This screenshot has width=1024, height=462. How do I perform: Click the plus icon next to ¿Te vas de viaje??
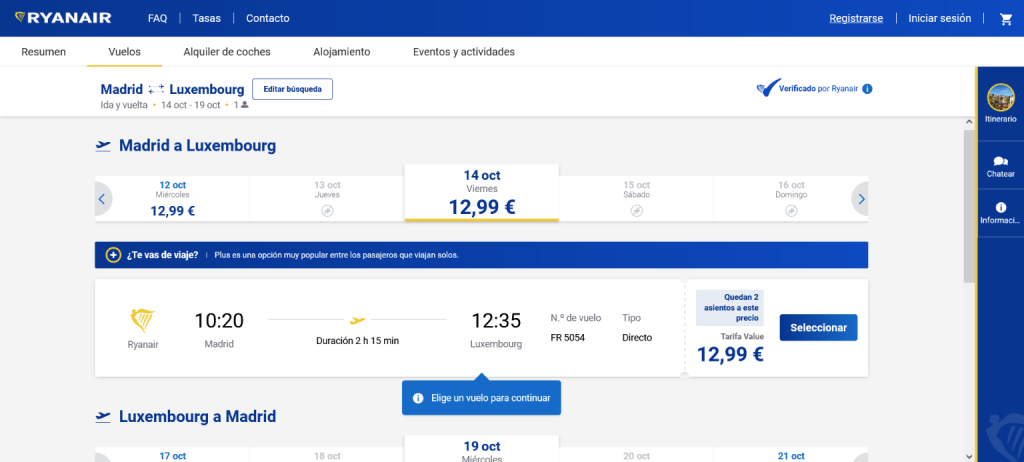[114, 255]
